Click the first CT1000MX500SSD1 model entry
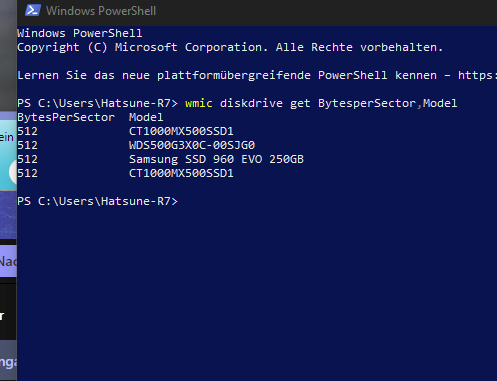The height and width of the screenshot is (381, 497). 181,131
